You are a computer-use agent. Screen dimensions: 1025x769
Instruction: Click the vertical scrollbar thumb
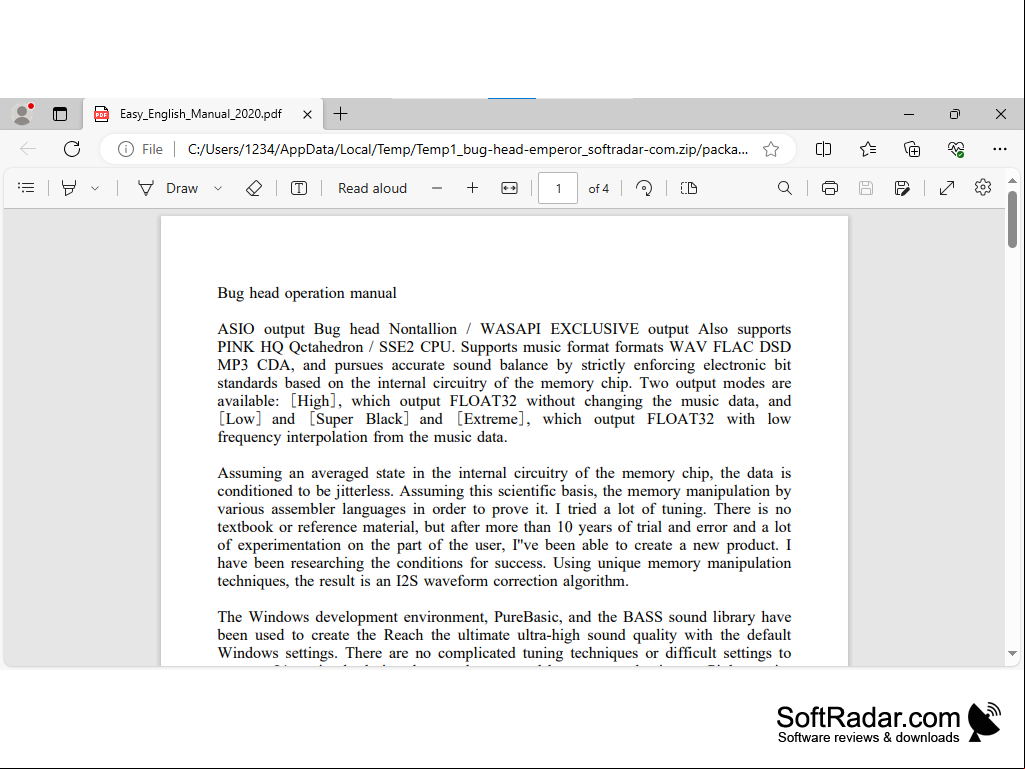point(1013,220)
